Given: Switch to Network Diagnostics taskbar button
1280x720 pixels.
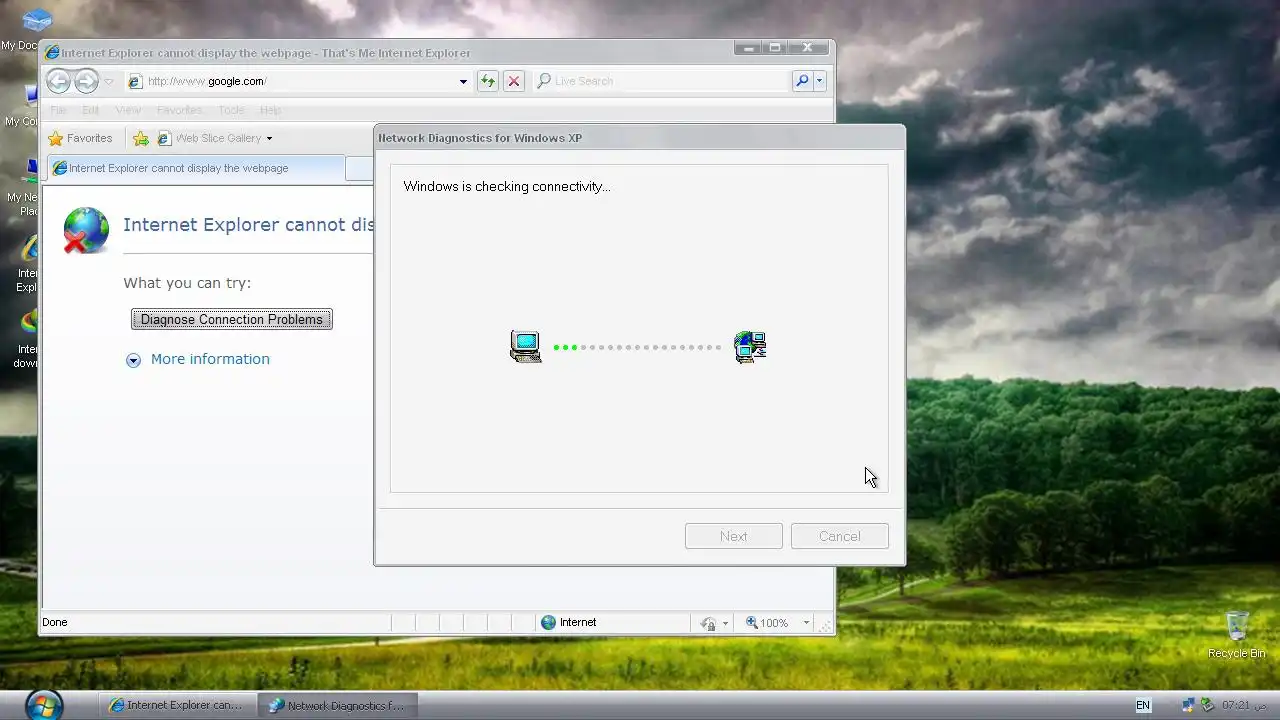Looking at the screenshot, I should pyautogui.click(x=337, y=705).
